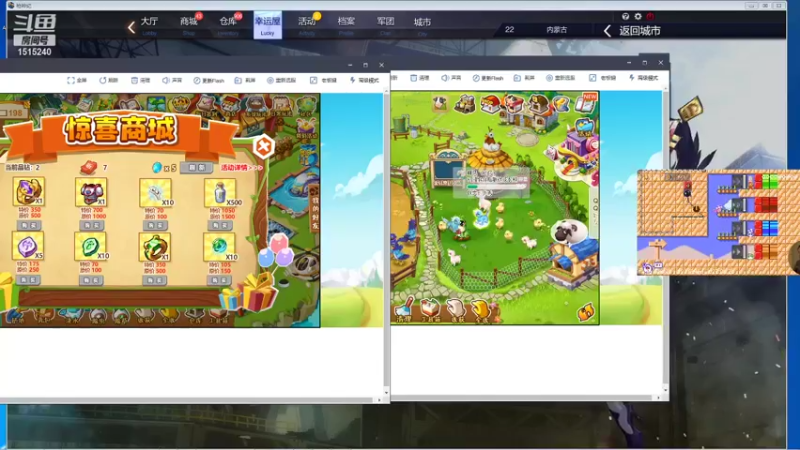Toggle sound (声音) in left window toolbar
The width and height of the screenshot is (800, 450).
tap(172, 81)
